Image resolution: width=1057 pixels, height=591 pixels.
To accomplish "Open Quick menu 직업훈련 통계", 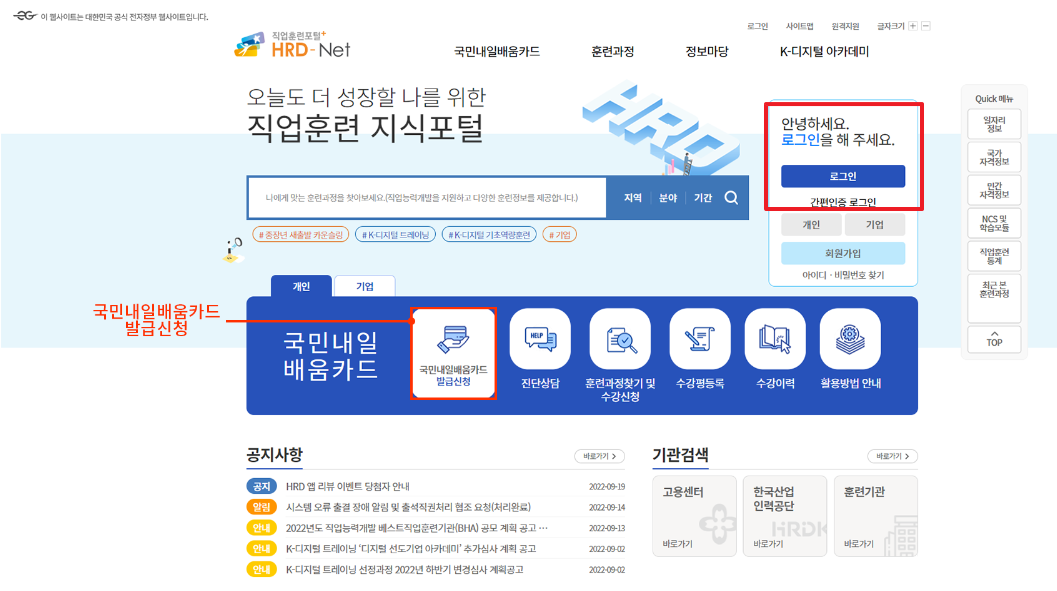I will point(994,256).
